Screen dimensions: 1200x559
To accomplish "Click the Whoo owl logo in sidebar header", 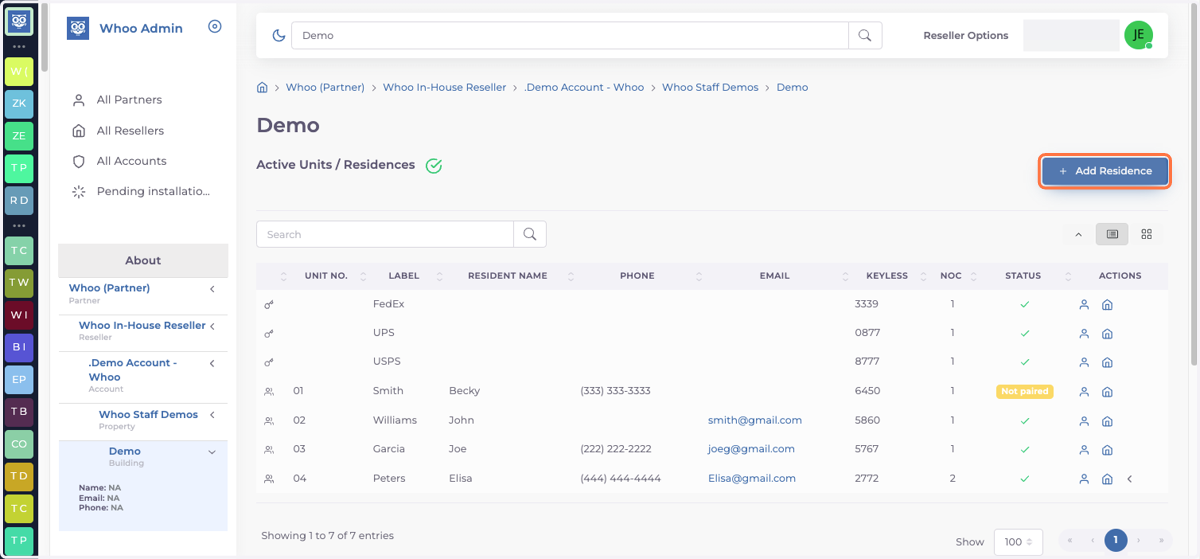I will (x=78, y=28).
